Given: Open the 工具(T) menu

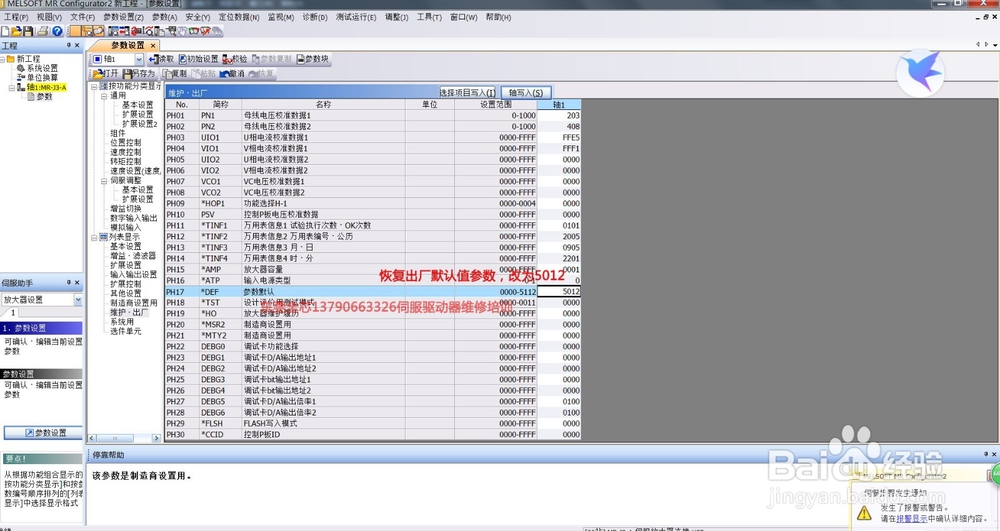Looking at the screenshot, I should pos(429,17).
